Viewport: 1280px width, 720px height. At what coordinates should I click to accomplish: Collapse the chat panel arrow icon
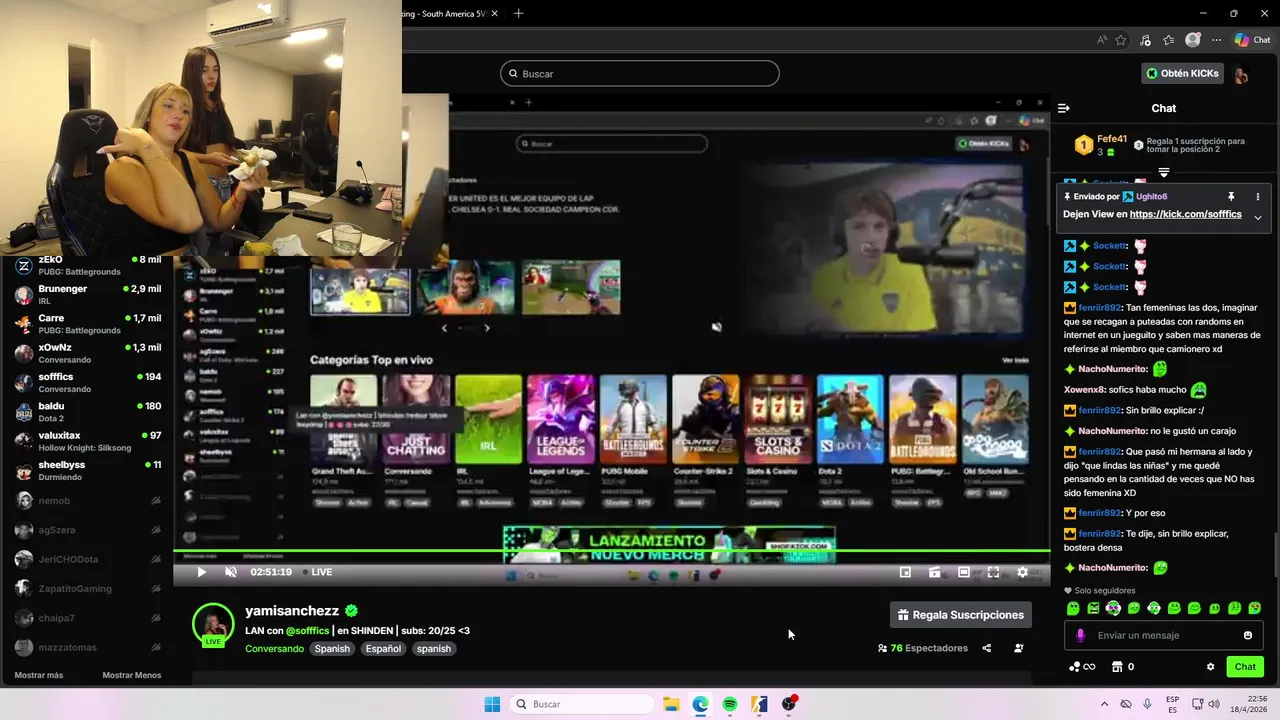[x=1064, y=108]
